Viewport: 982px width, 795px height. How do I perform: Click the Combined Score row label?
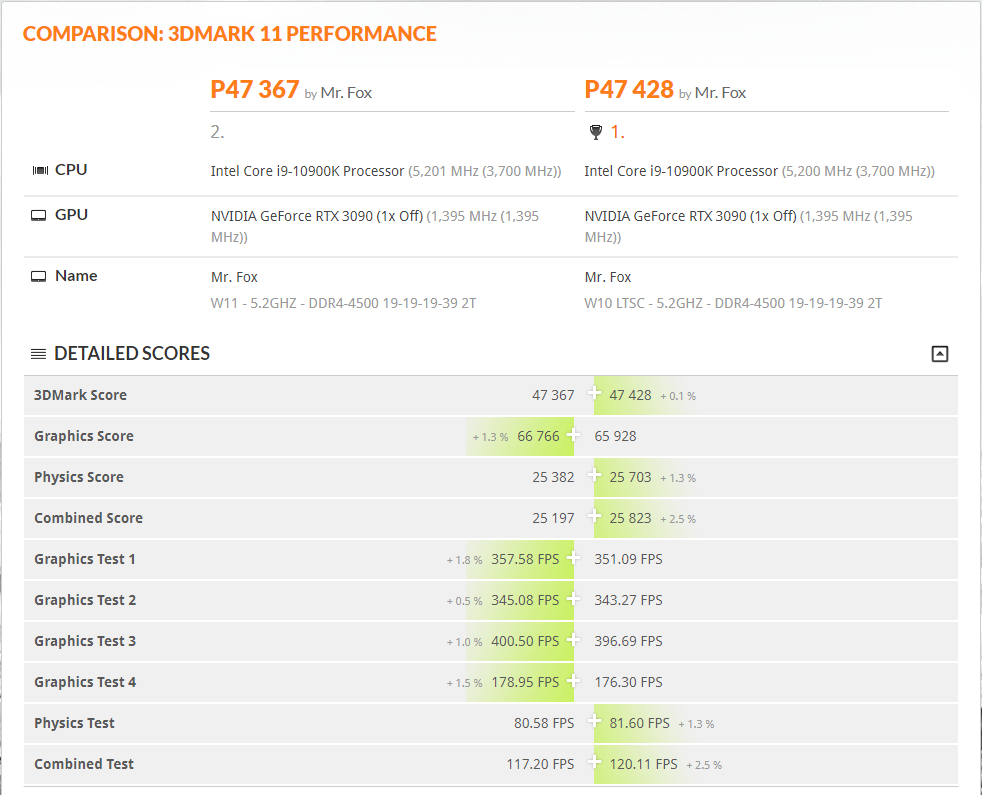tap(88, 518)
